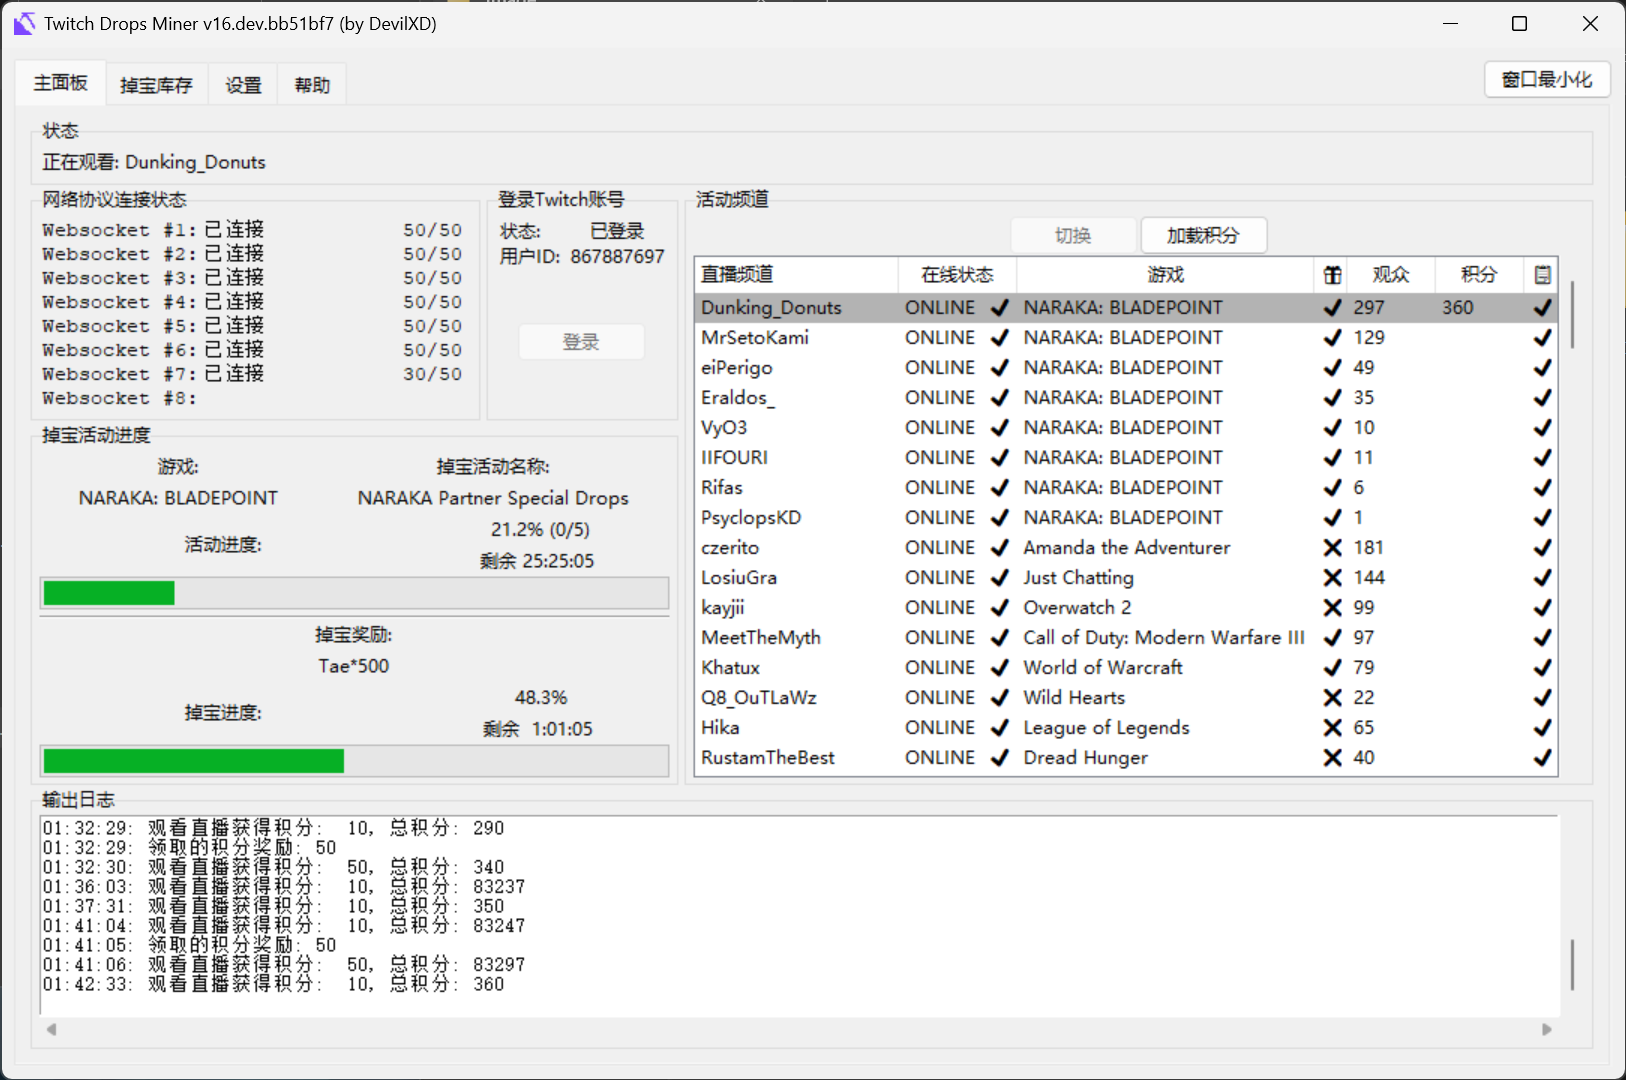Click the drops X mark for kayjii
The image size is (1626, 1080).
[x=1332, y=608]
